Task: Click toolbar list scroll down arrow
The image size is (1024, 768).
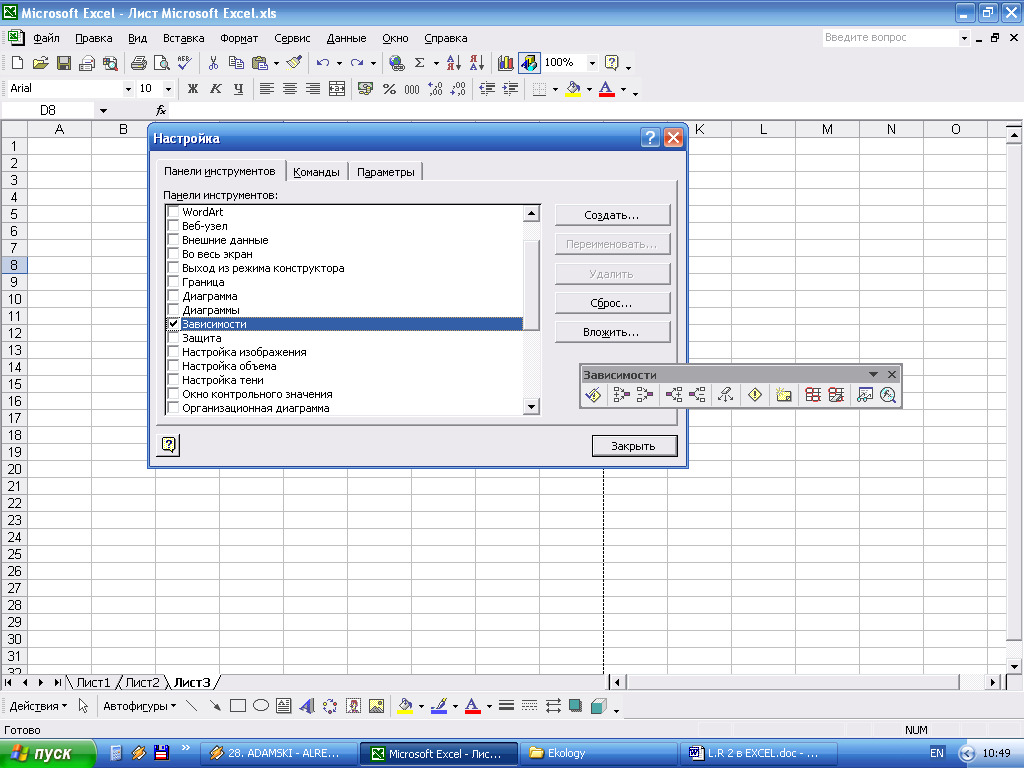Action: [532, 407]
